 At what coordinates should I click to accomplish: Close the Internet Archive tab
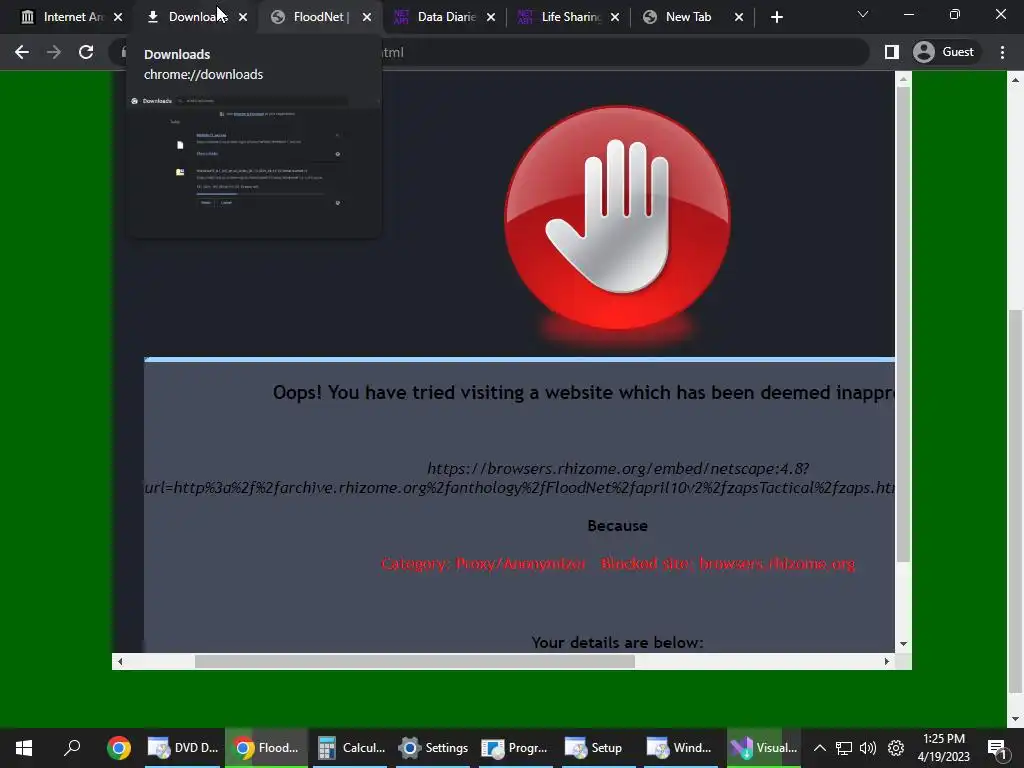click(x=118, y=17)
